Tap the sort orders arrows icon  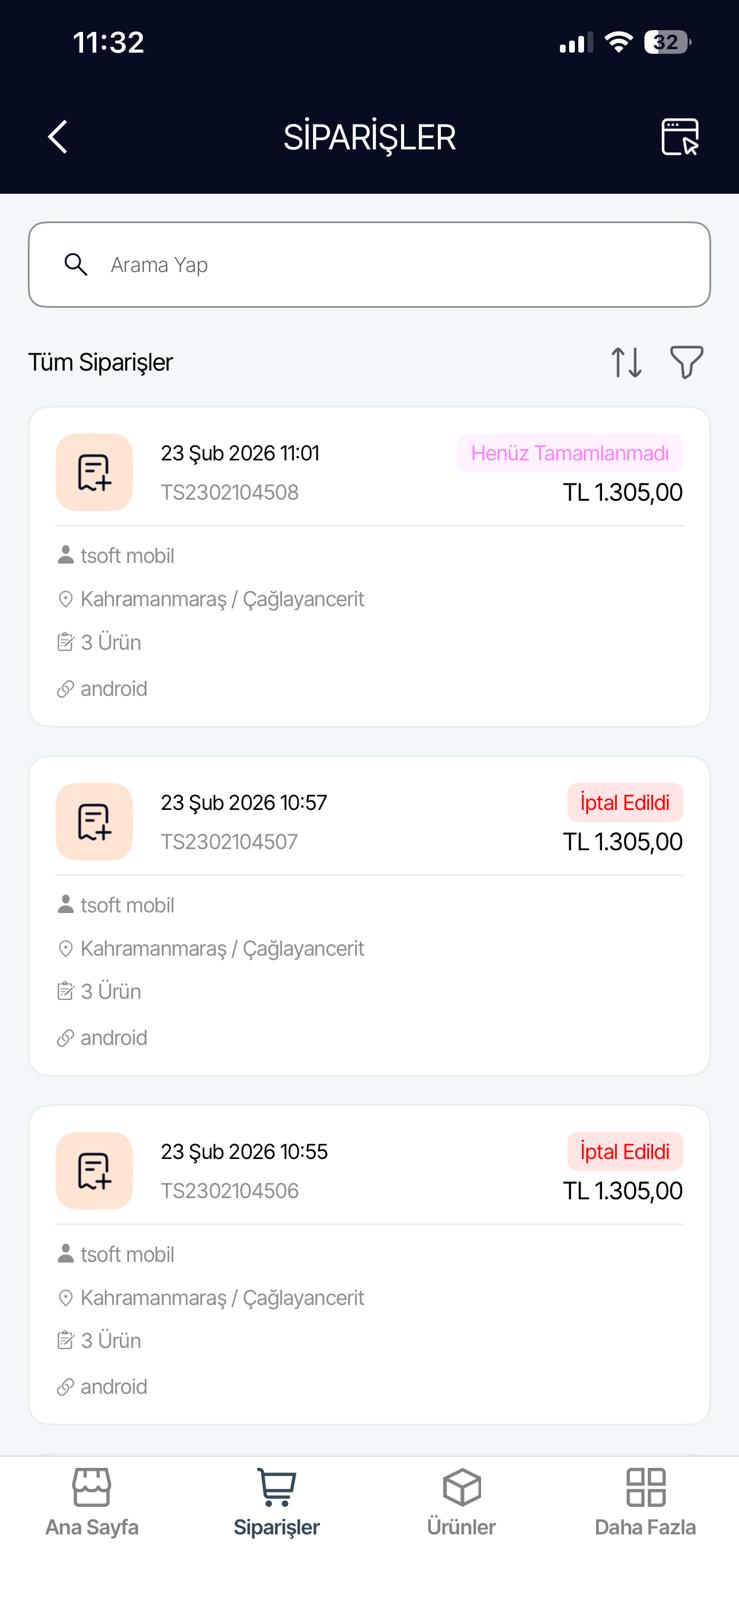(x=627, y=362)
